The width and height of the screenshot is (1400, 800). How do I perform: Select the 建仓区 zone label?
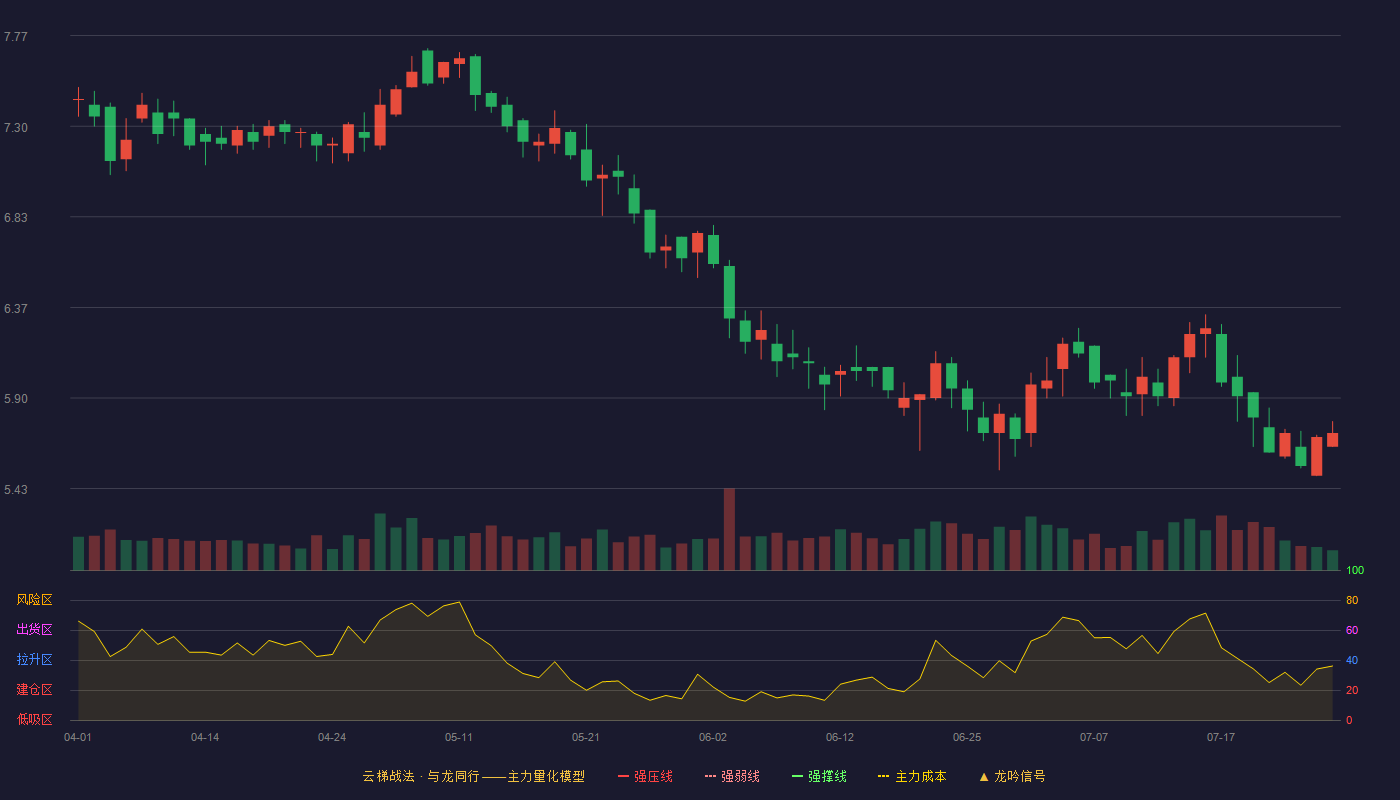34,690
